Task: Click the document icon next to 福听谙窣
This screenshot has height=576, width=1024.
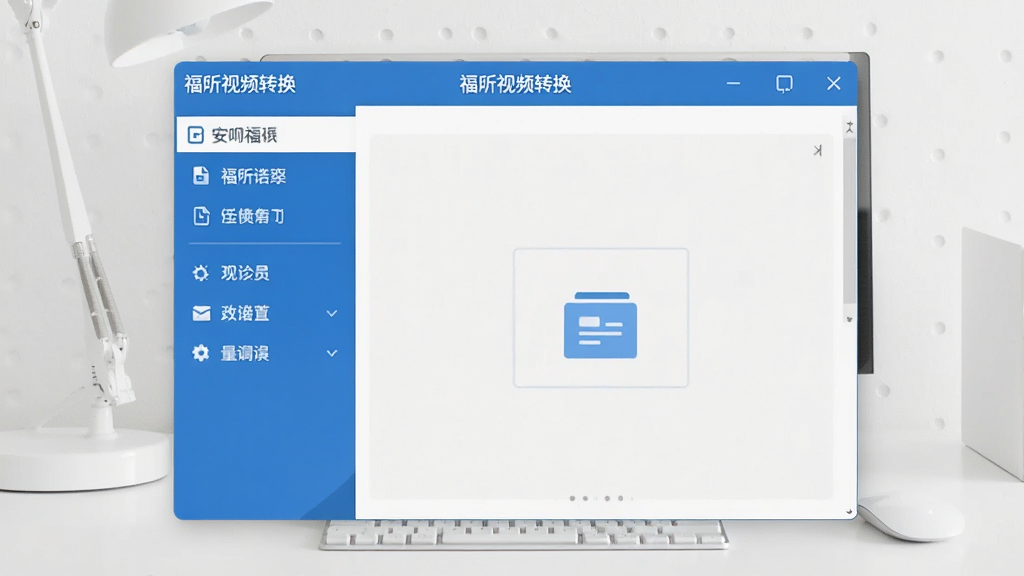Action: (x=201, y=176)
